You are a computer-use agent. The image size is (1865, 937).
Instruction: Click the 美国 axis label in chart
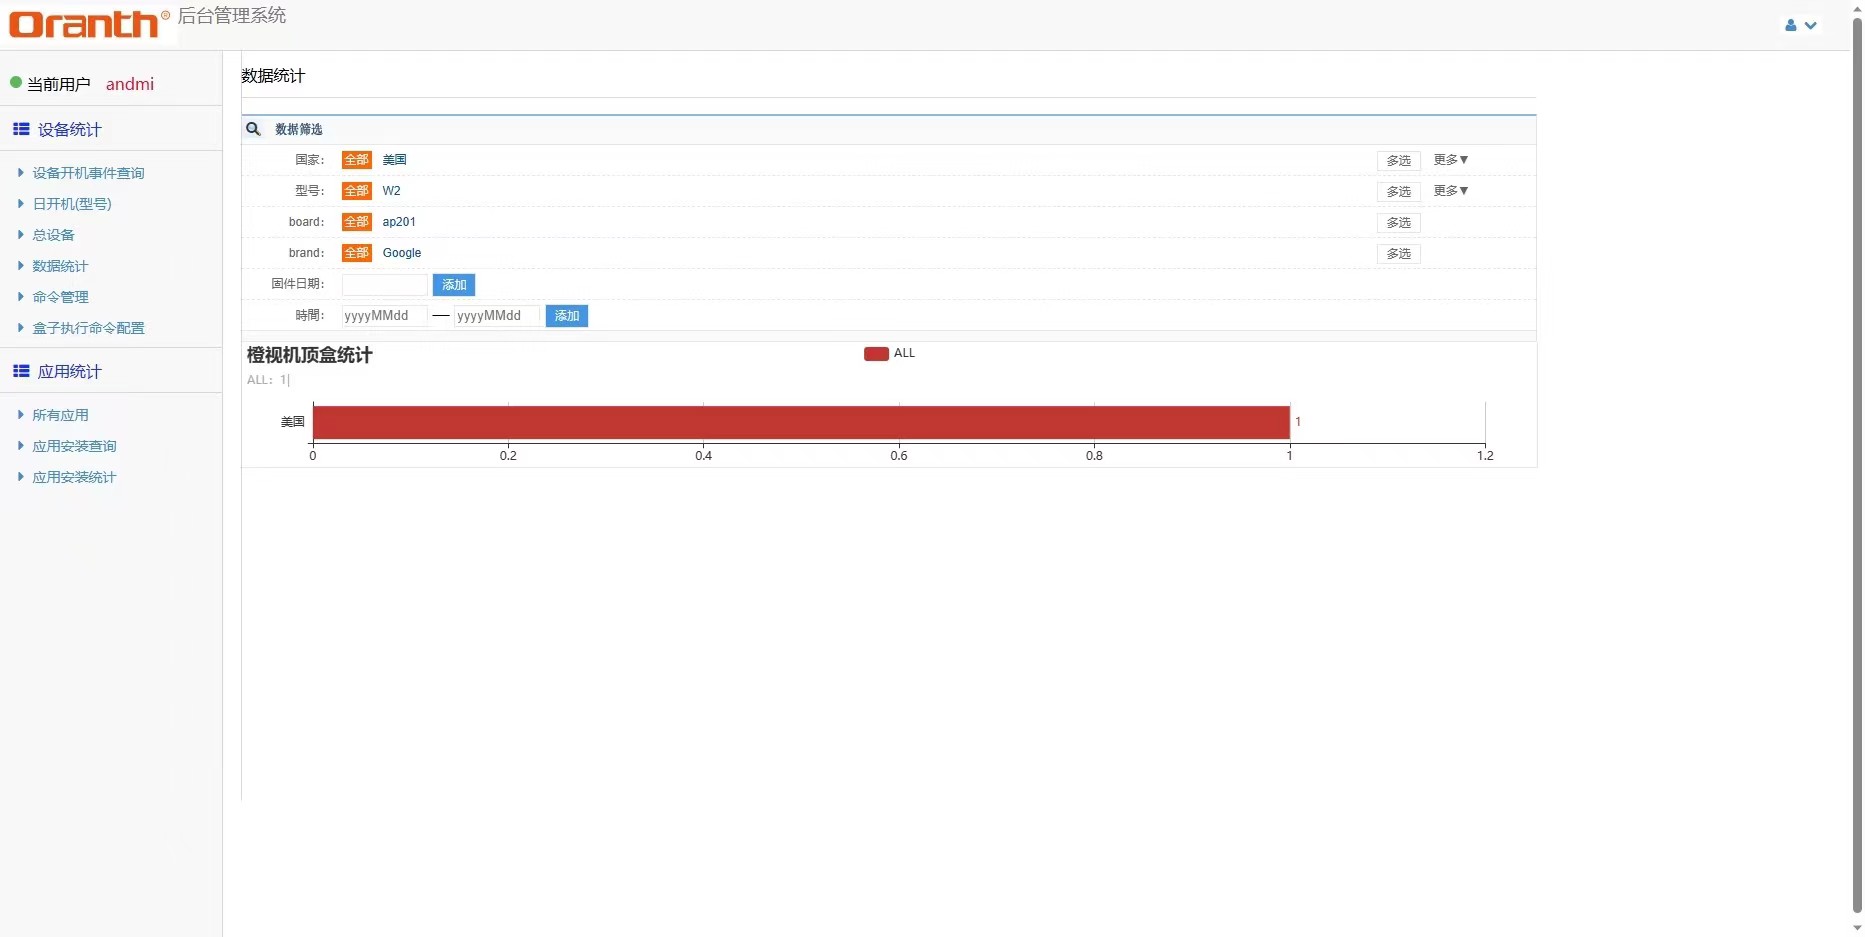click(x=292, y=422)
